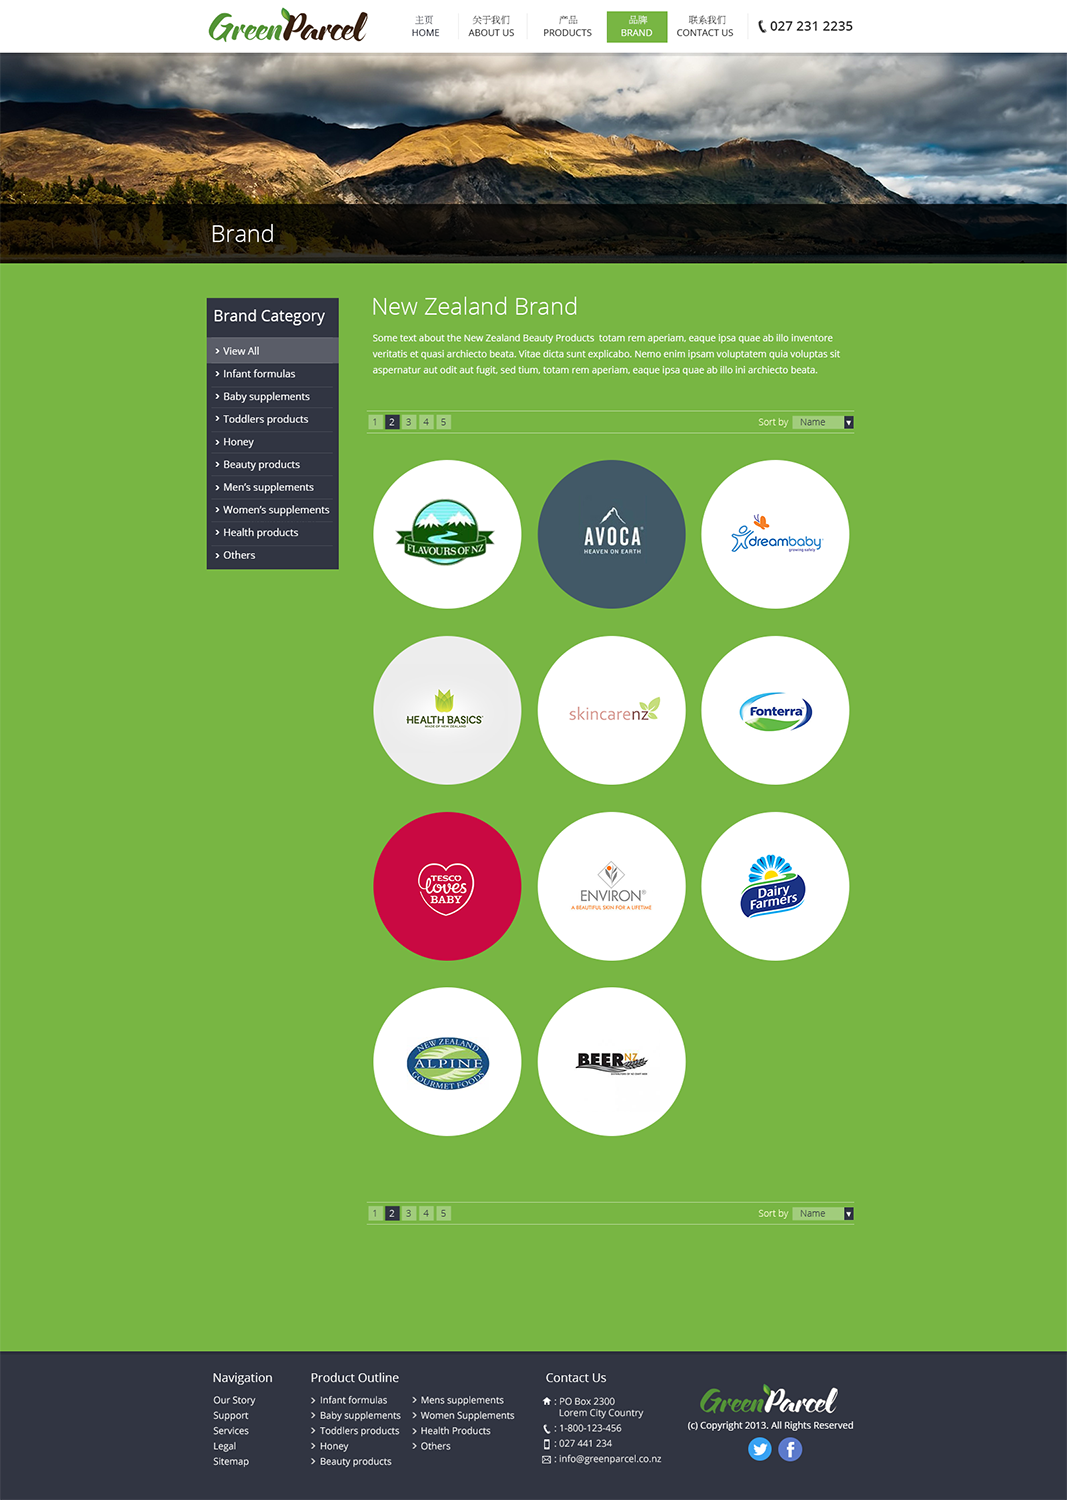Image resolution: width=1067 pixels, height=1500 pixels.
Task: Click the Avoca brand logo
Action: pos(611,534)
